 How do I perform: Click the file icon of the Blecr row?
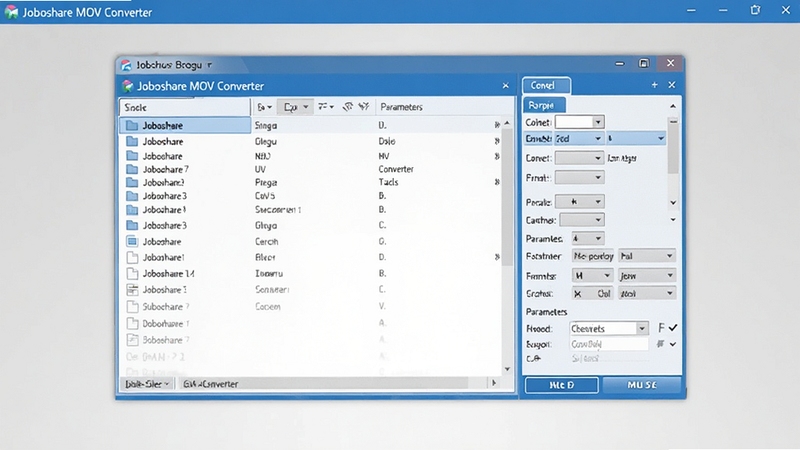point(132,257)
